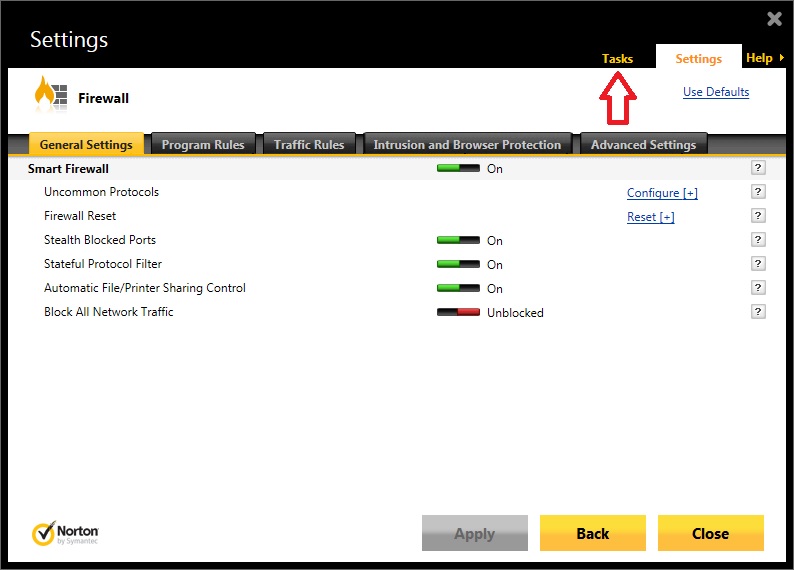
Task: Open help for Smart Firewall
Action: (758, 168)
